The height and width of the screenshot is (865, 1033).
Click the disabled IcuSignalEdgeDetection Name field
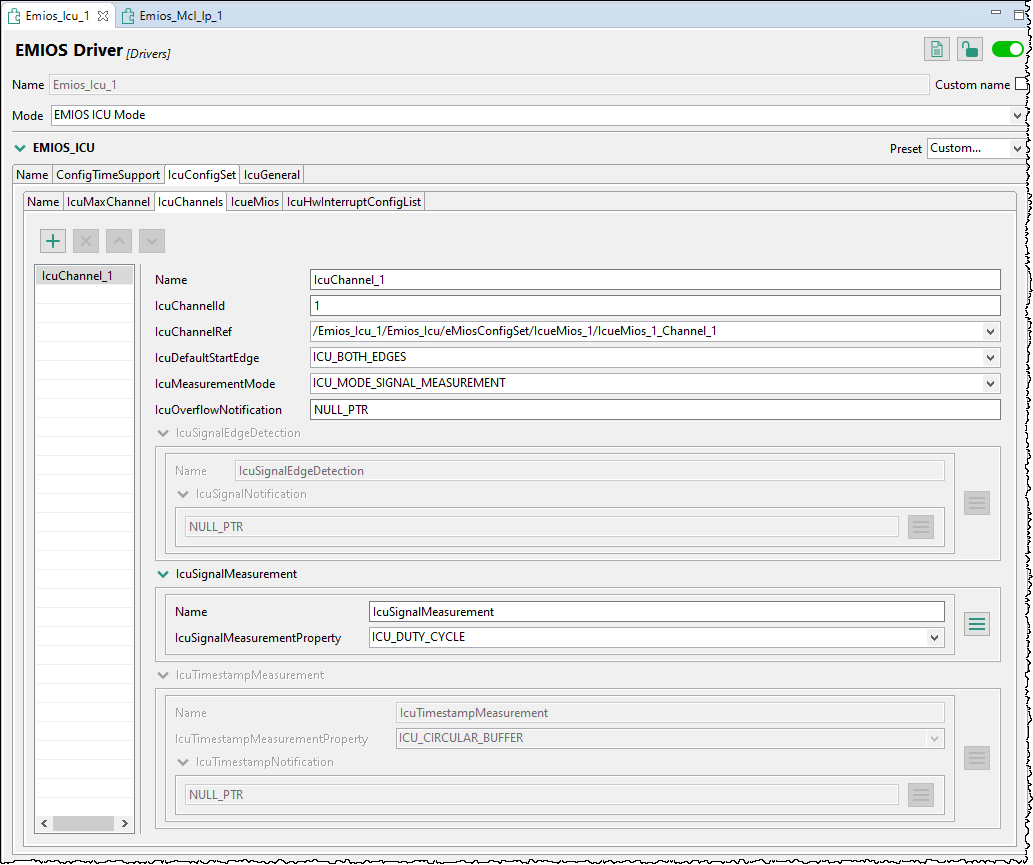[x=590, y=470]
